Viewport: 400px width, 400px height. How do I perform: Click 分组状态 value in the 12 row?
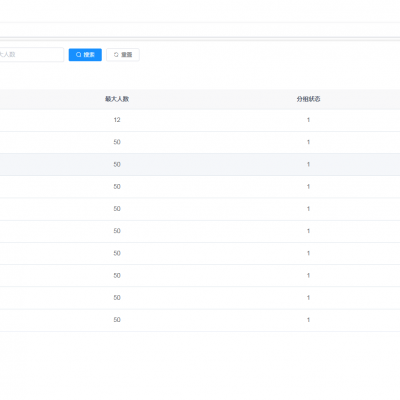click(x=308, y=120)
